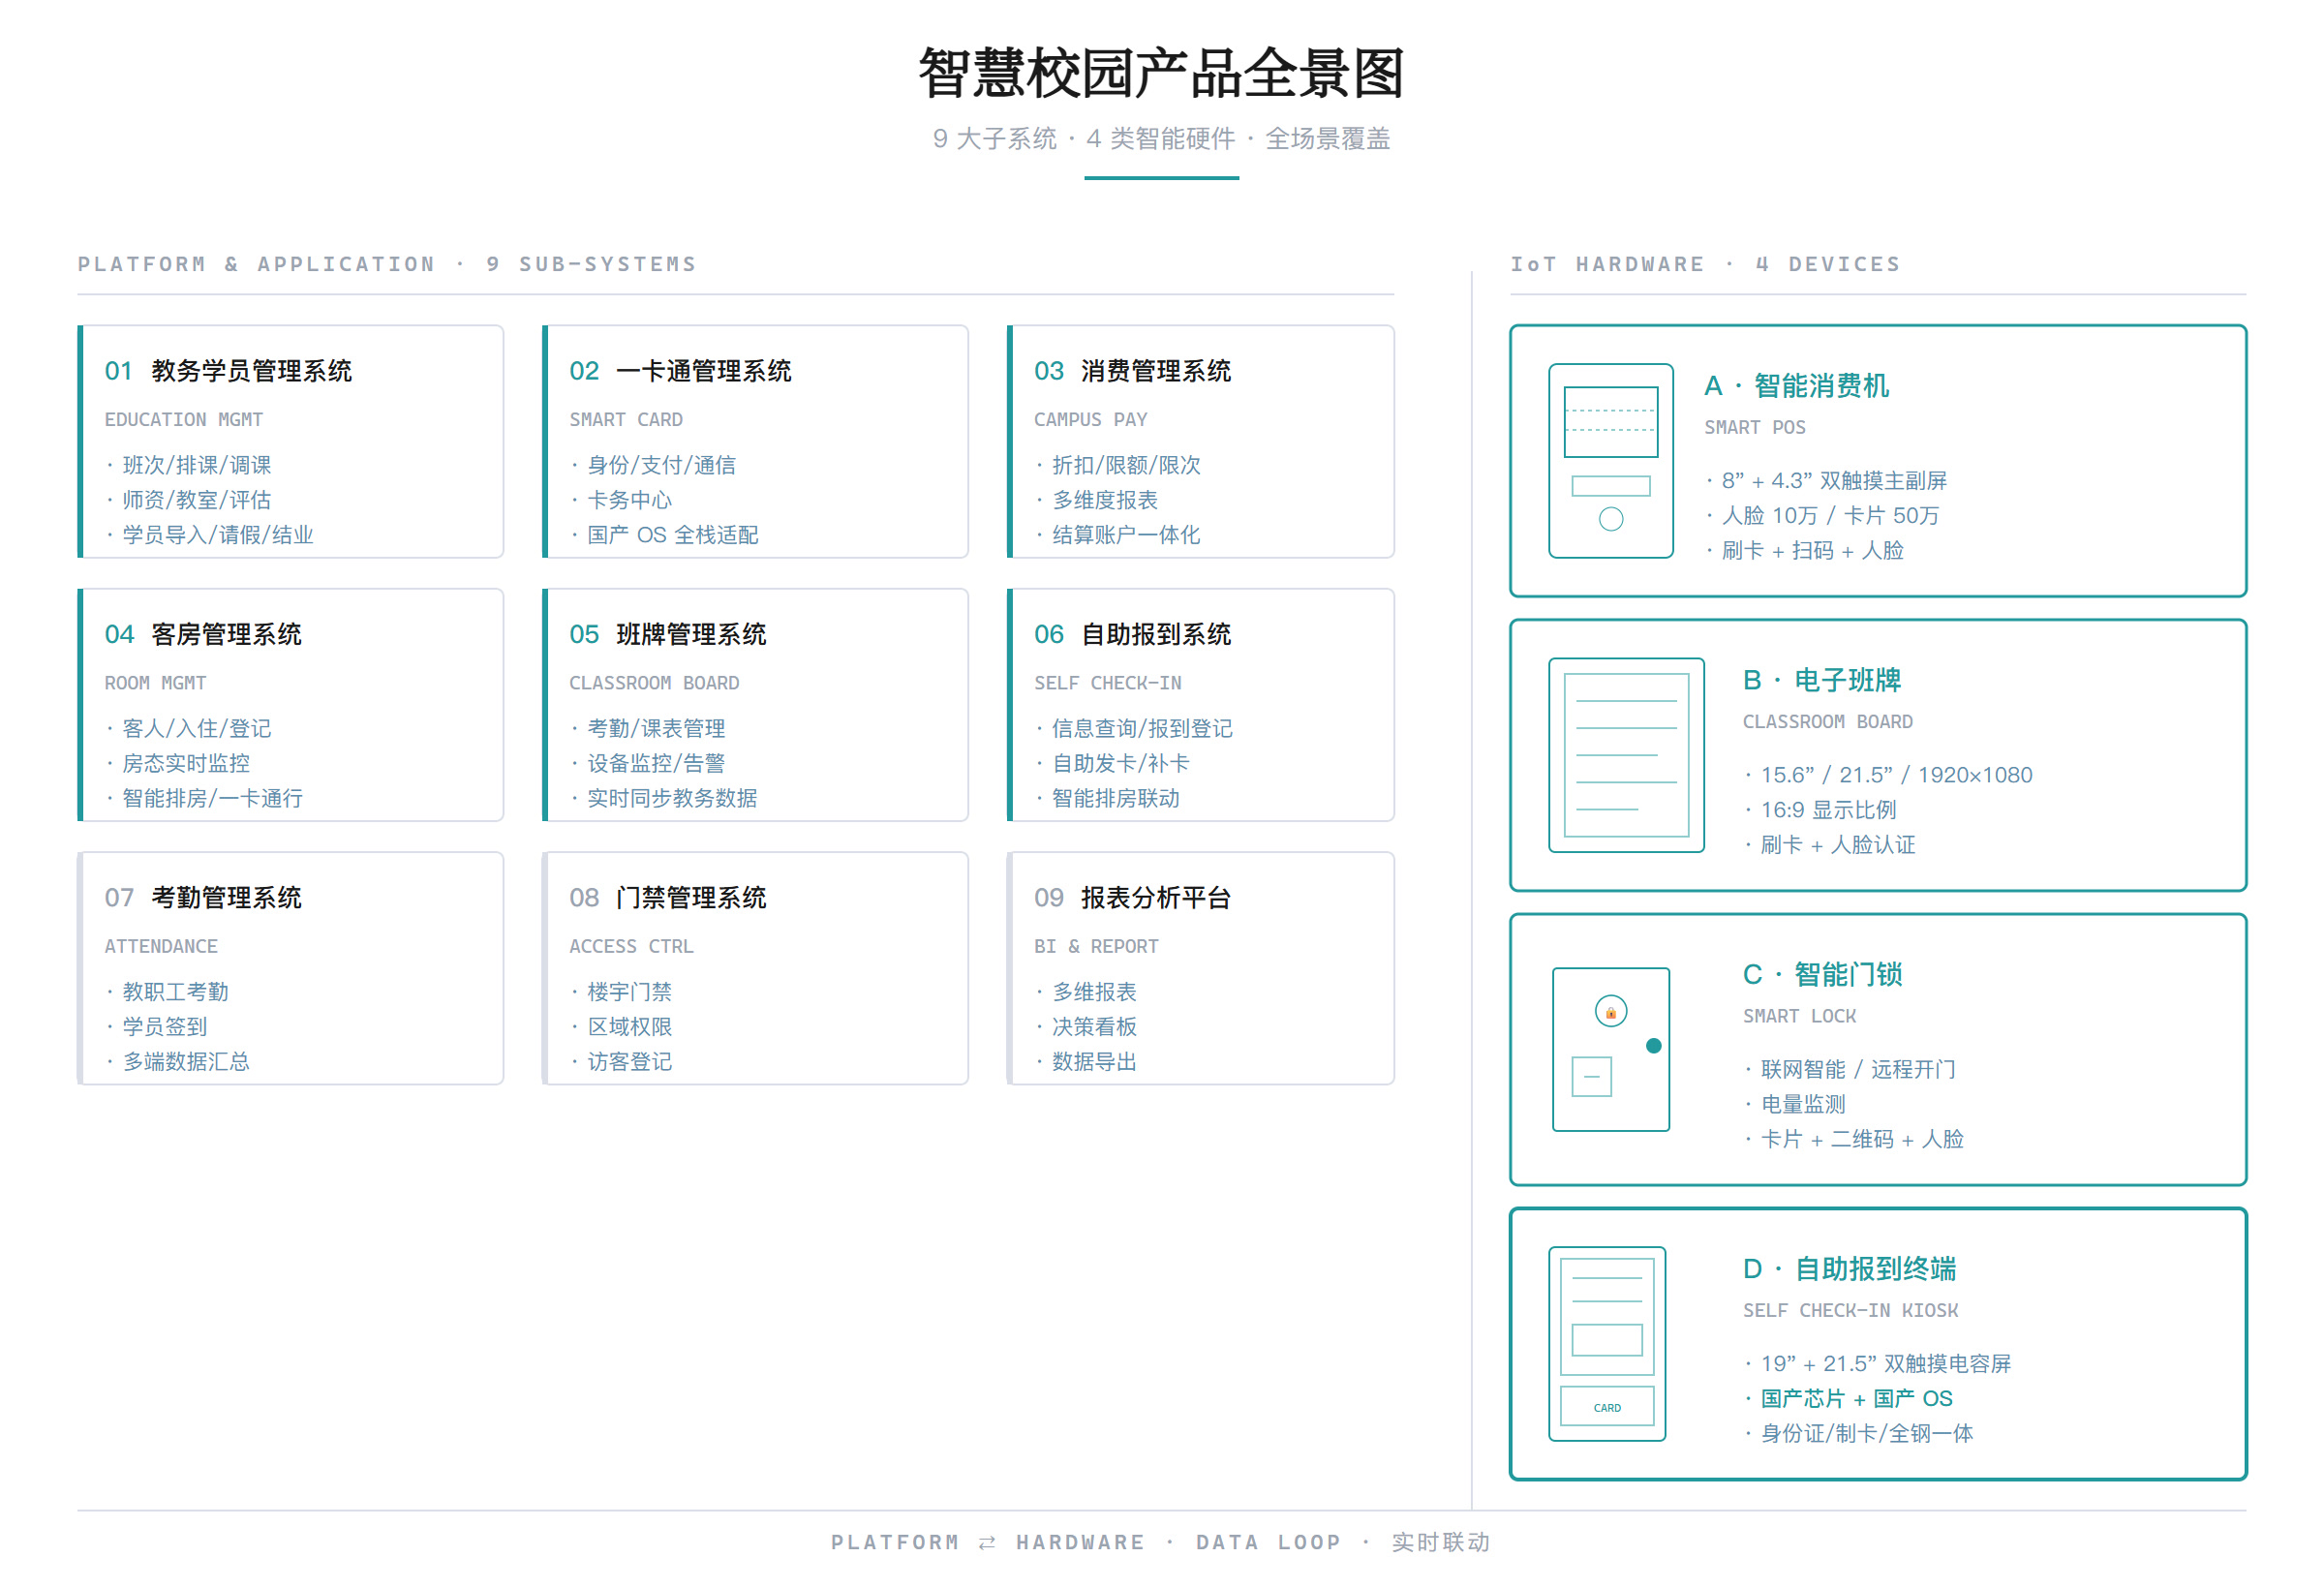
Task: Open the 02 一卡通管理系统 card
Action: (755, 441)
